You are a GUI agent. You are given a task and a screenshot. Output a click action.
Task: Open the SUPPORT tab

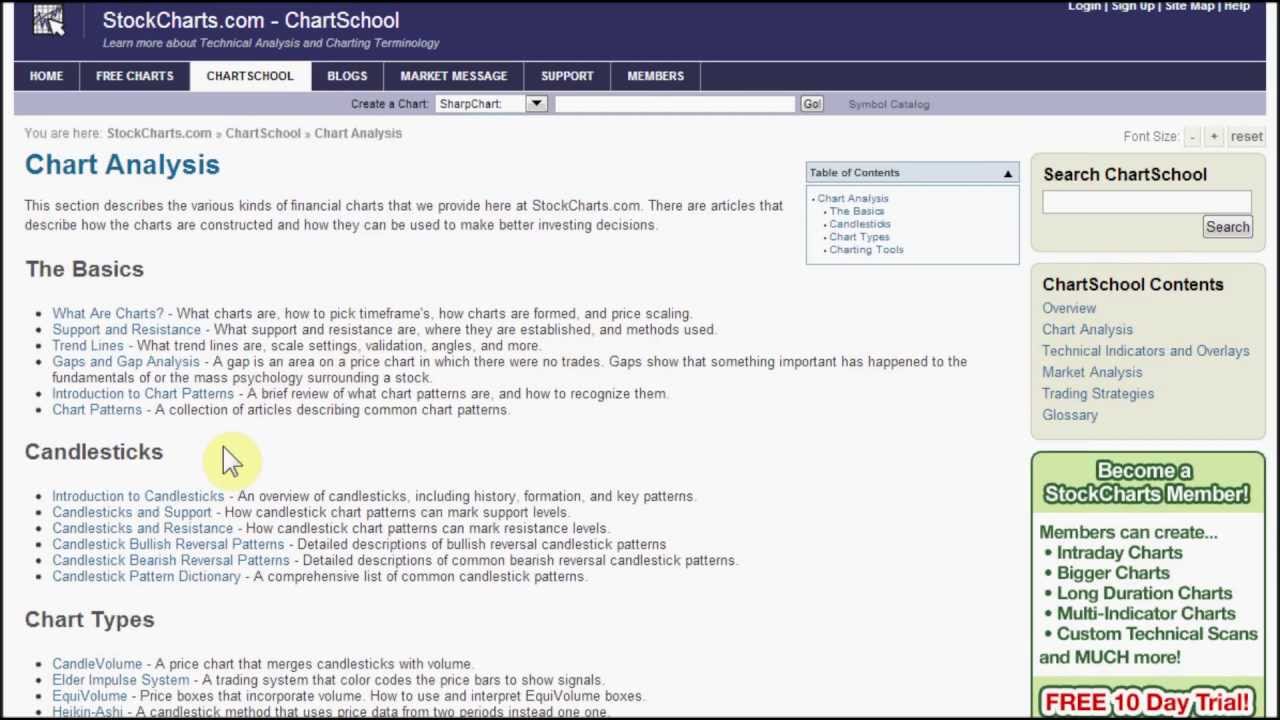point(567,76)
